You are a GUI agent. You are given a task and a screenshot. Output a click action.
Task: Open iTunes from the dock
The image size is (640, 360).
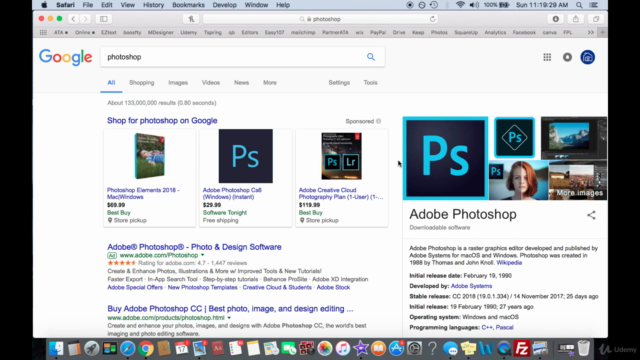click(343, 348)
